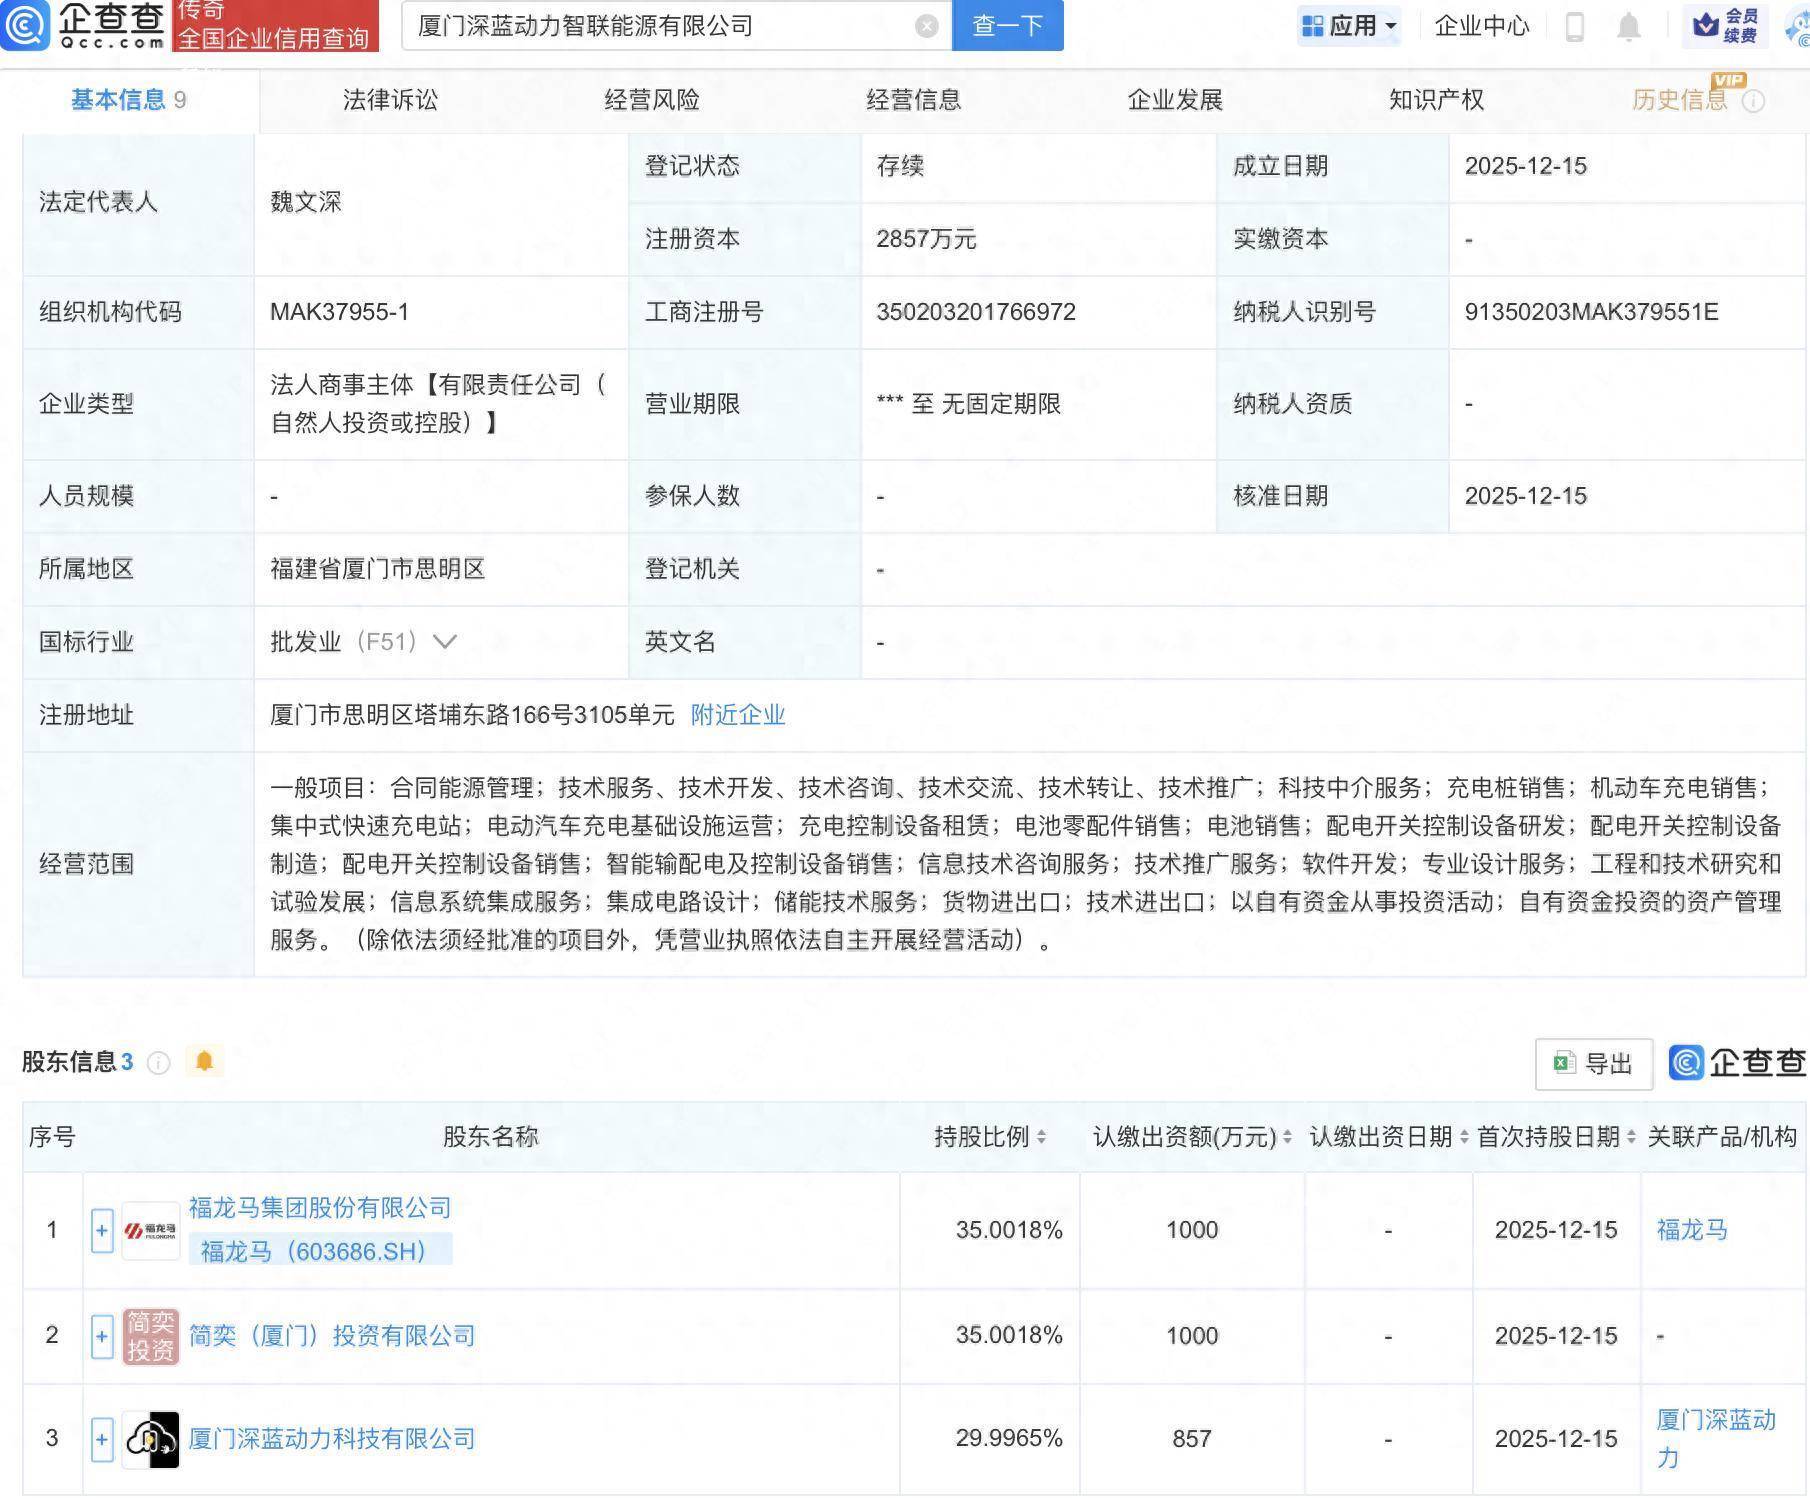Open the 应用 dropdown menu
This screenshot has height=1498, width=1810.
pyautogui.click(x=1349, y=27)
